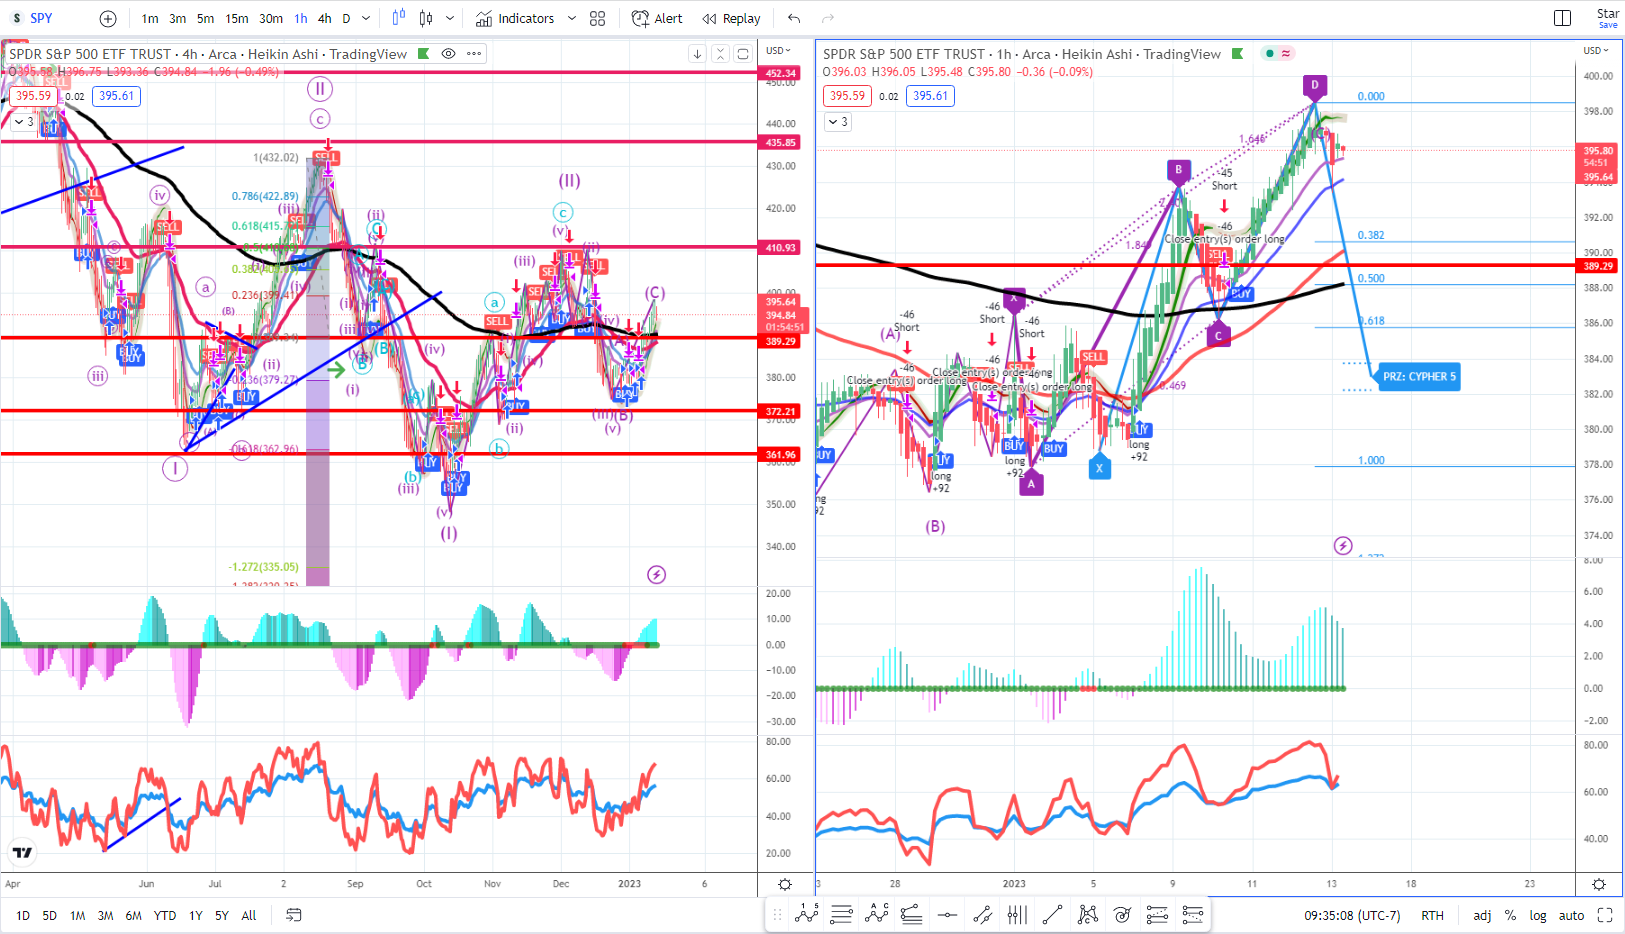Open indicator templates grid icon
This screenshot has height=934, width=1625.
point(598,18)
